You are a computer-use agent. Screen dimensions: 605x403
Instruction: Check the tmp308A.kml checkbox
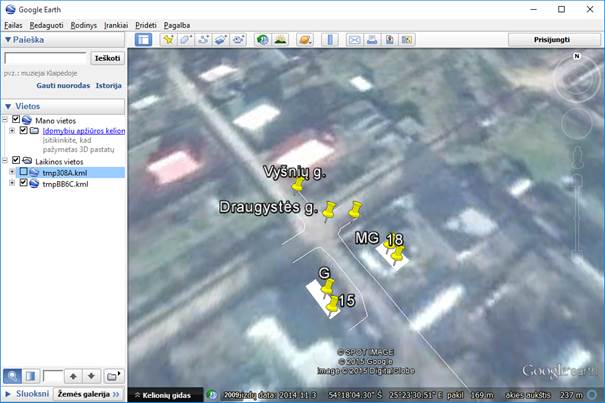pos(24,171)
